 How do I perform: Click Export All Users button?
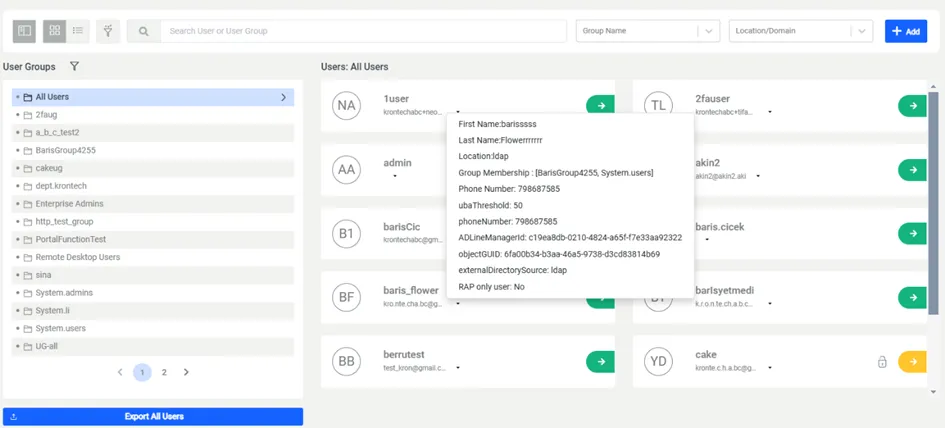[x=153, y=416]
